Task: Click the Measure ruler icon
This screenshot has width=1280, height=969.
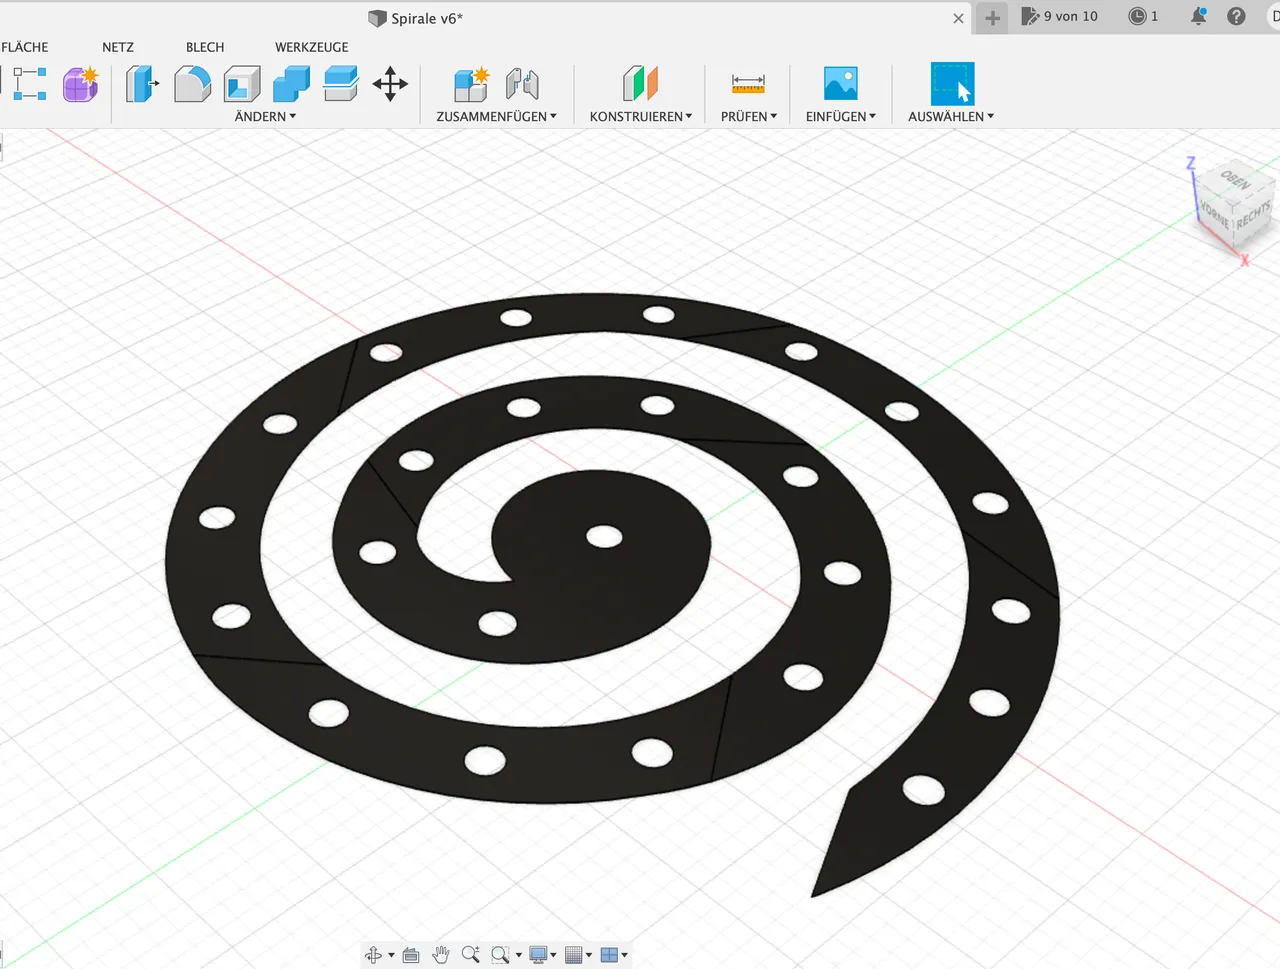Action: pyautogui.click(x=748, y=84)
